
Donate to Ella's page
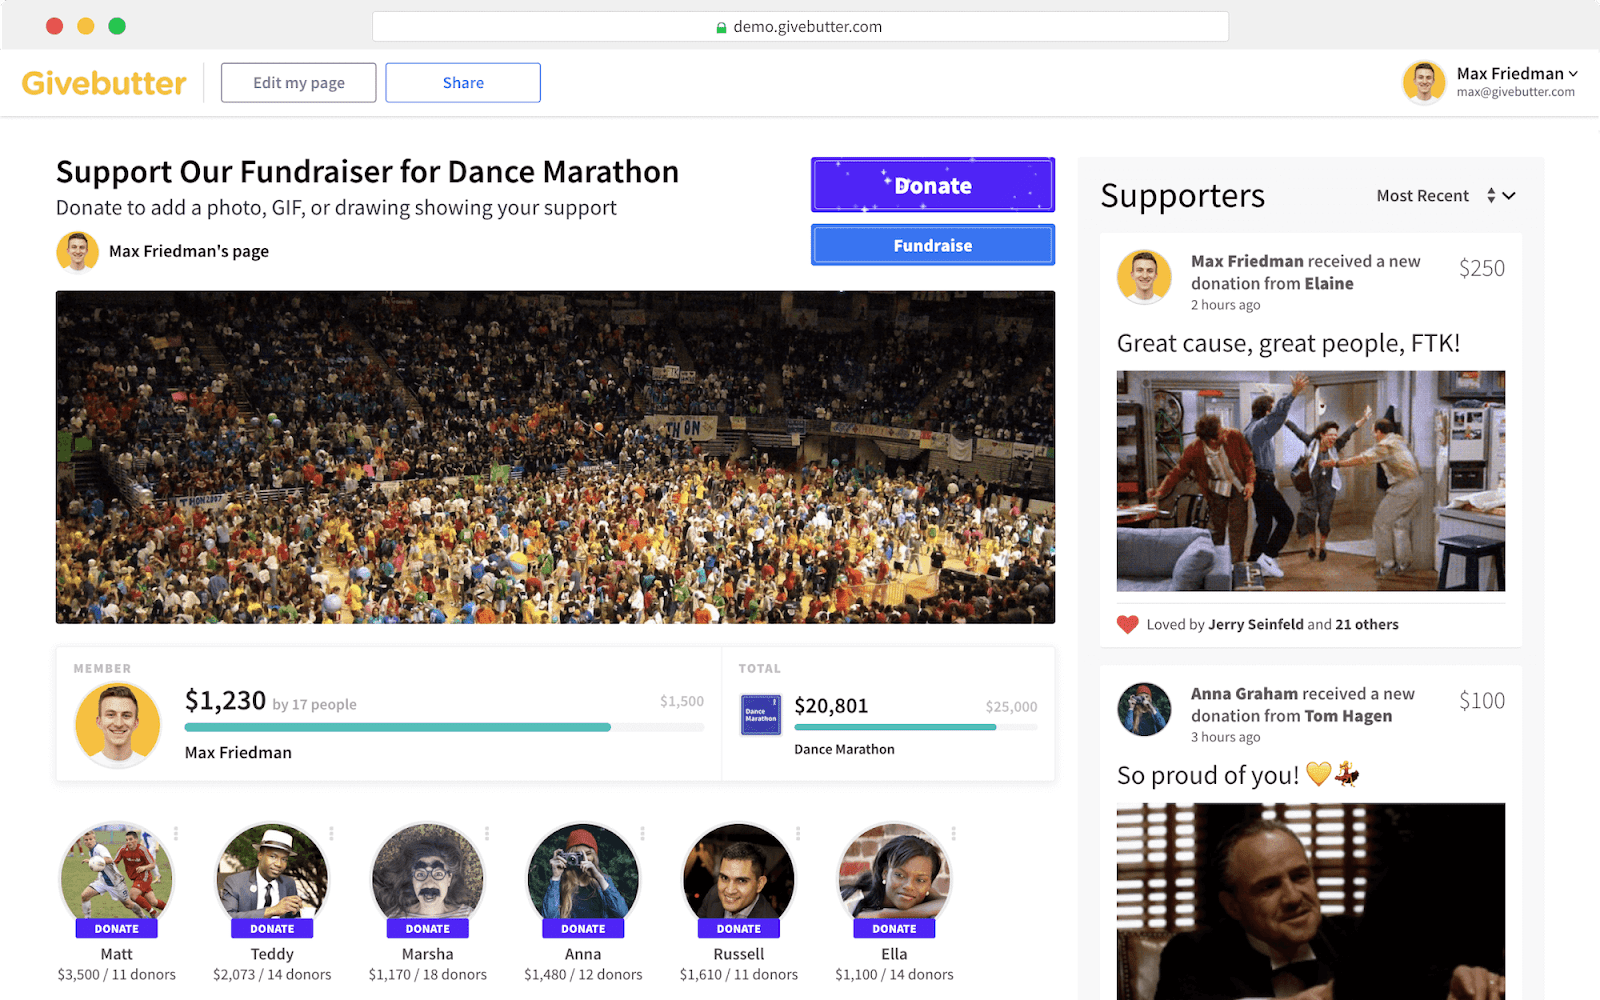point(894,929)
